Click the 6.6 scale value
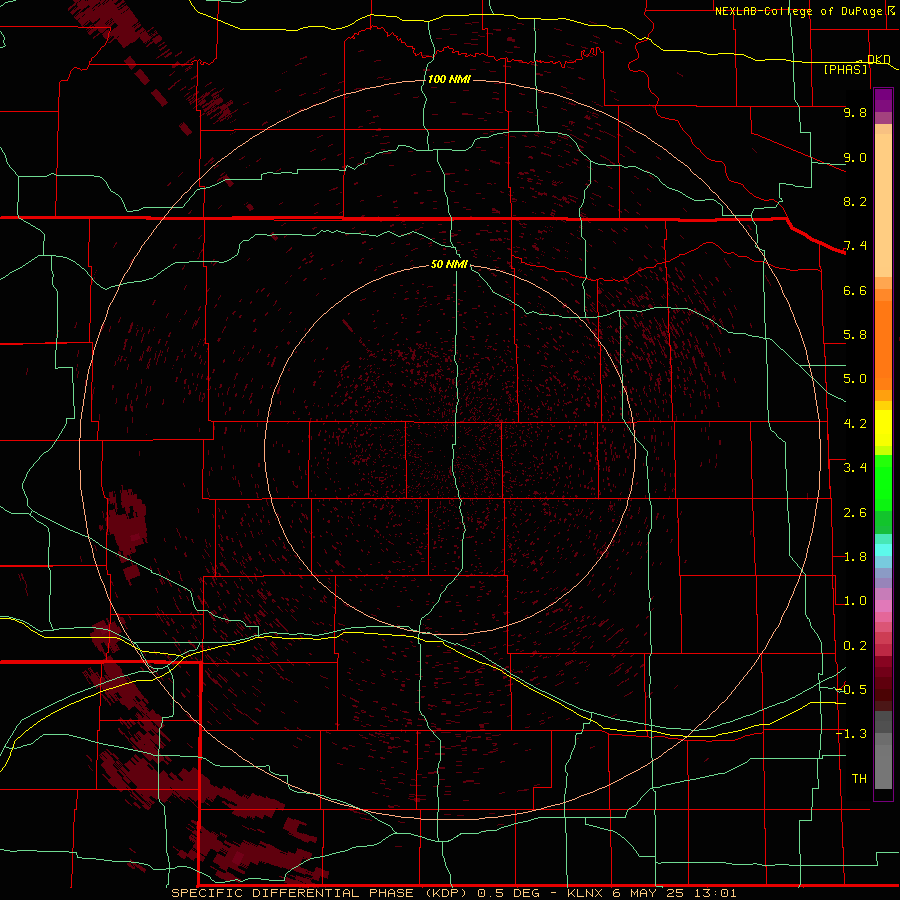The image size is (900, 900). coord(855,290)
